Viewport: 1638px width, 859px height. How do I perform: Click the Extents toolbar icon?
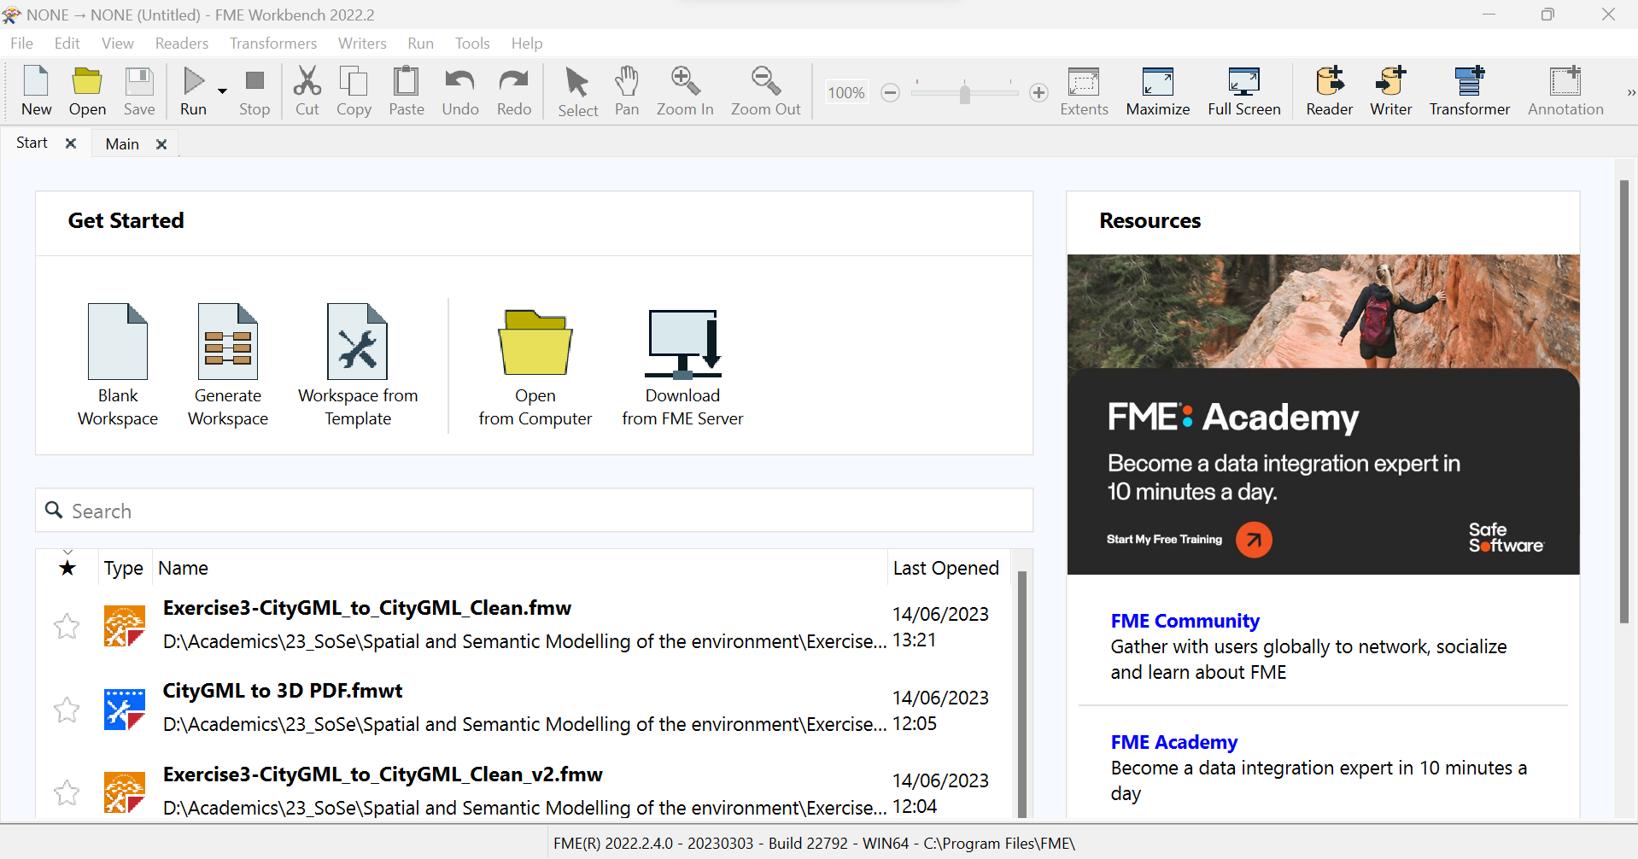pos(1084,91)
